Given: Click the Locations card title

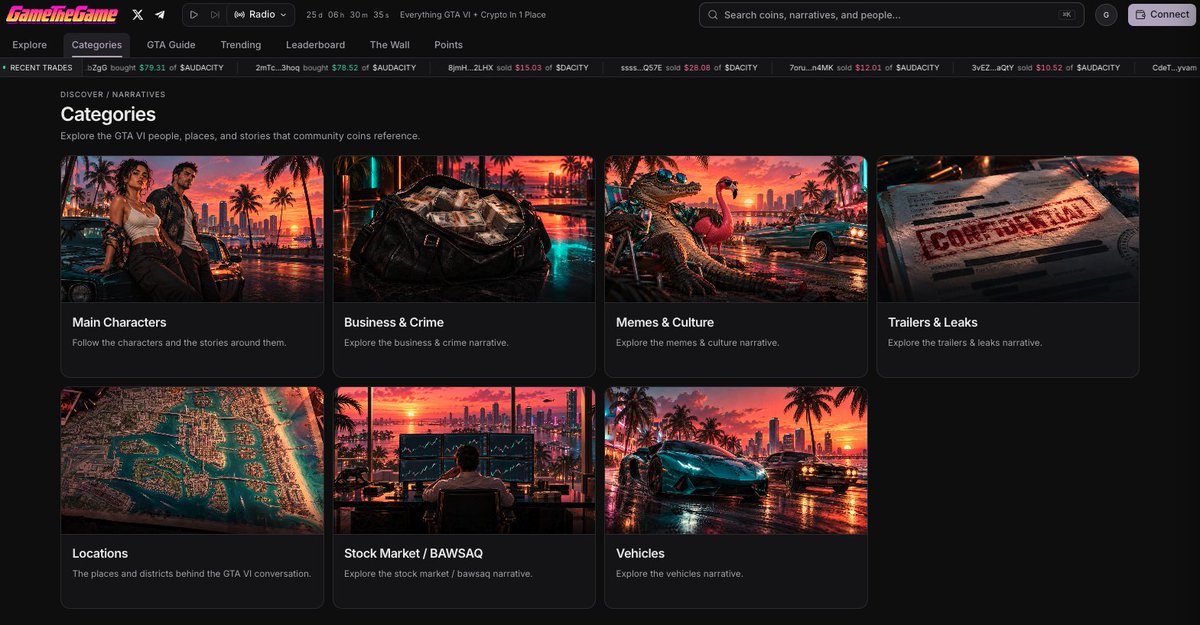Looking at the screenshot, I should coord(100,553).
